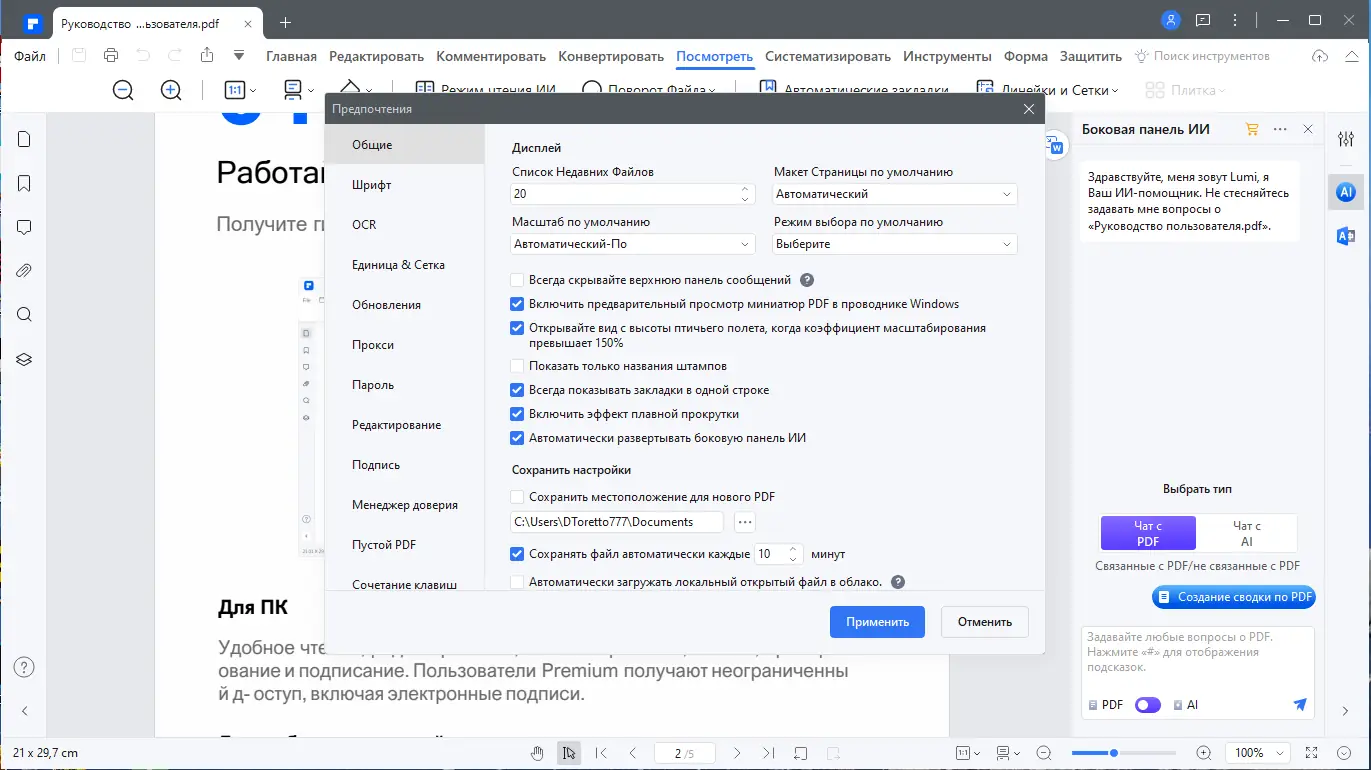Open the Bookmarks panel

pyautogui.click(x=24, y=183)
